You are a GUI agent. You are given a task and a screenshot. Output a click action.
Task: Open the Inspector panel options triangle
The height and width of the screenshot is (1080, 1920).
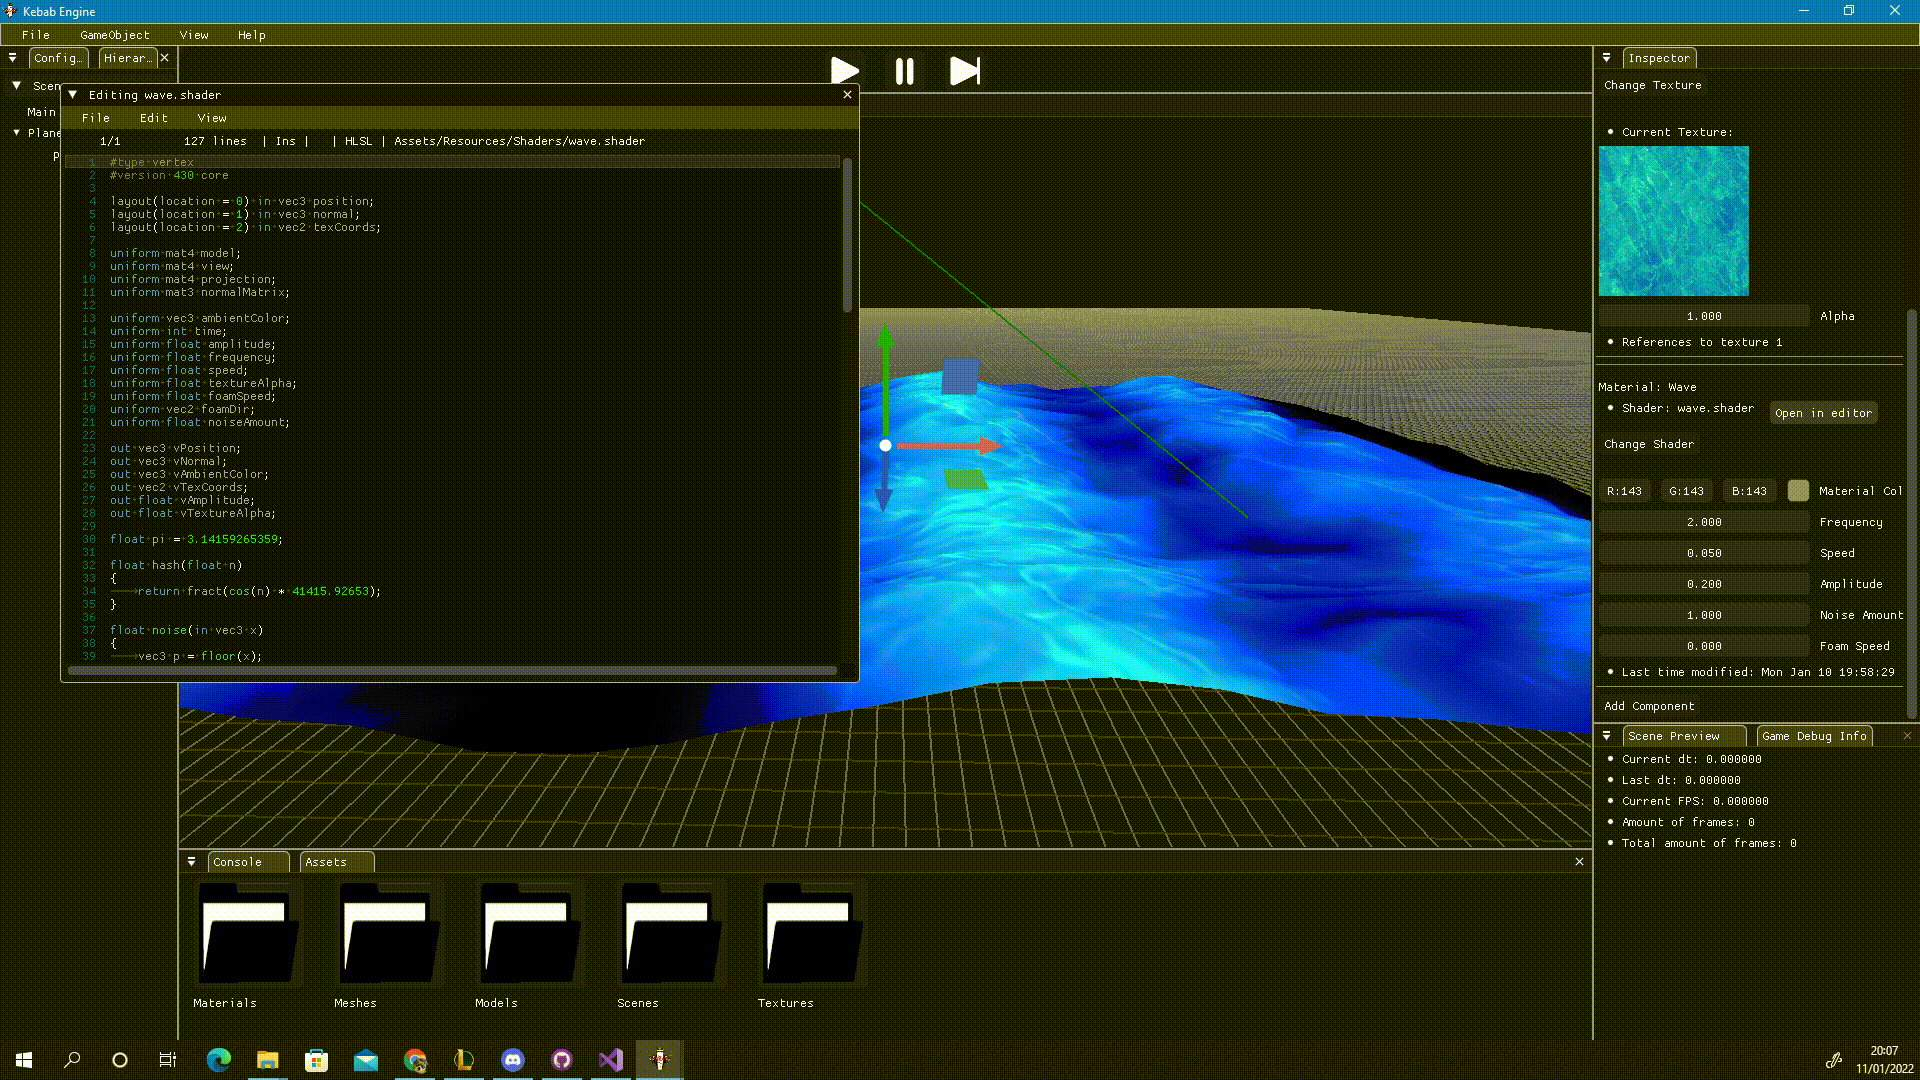point(1607,58)
